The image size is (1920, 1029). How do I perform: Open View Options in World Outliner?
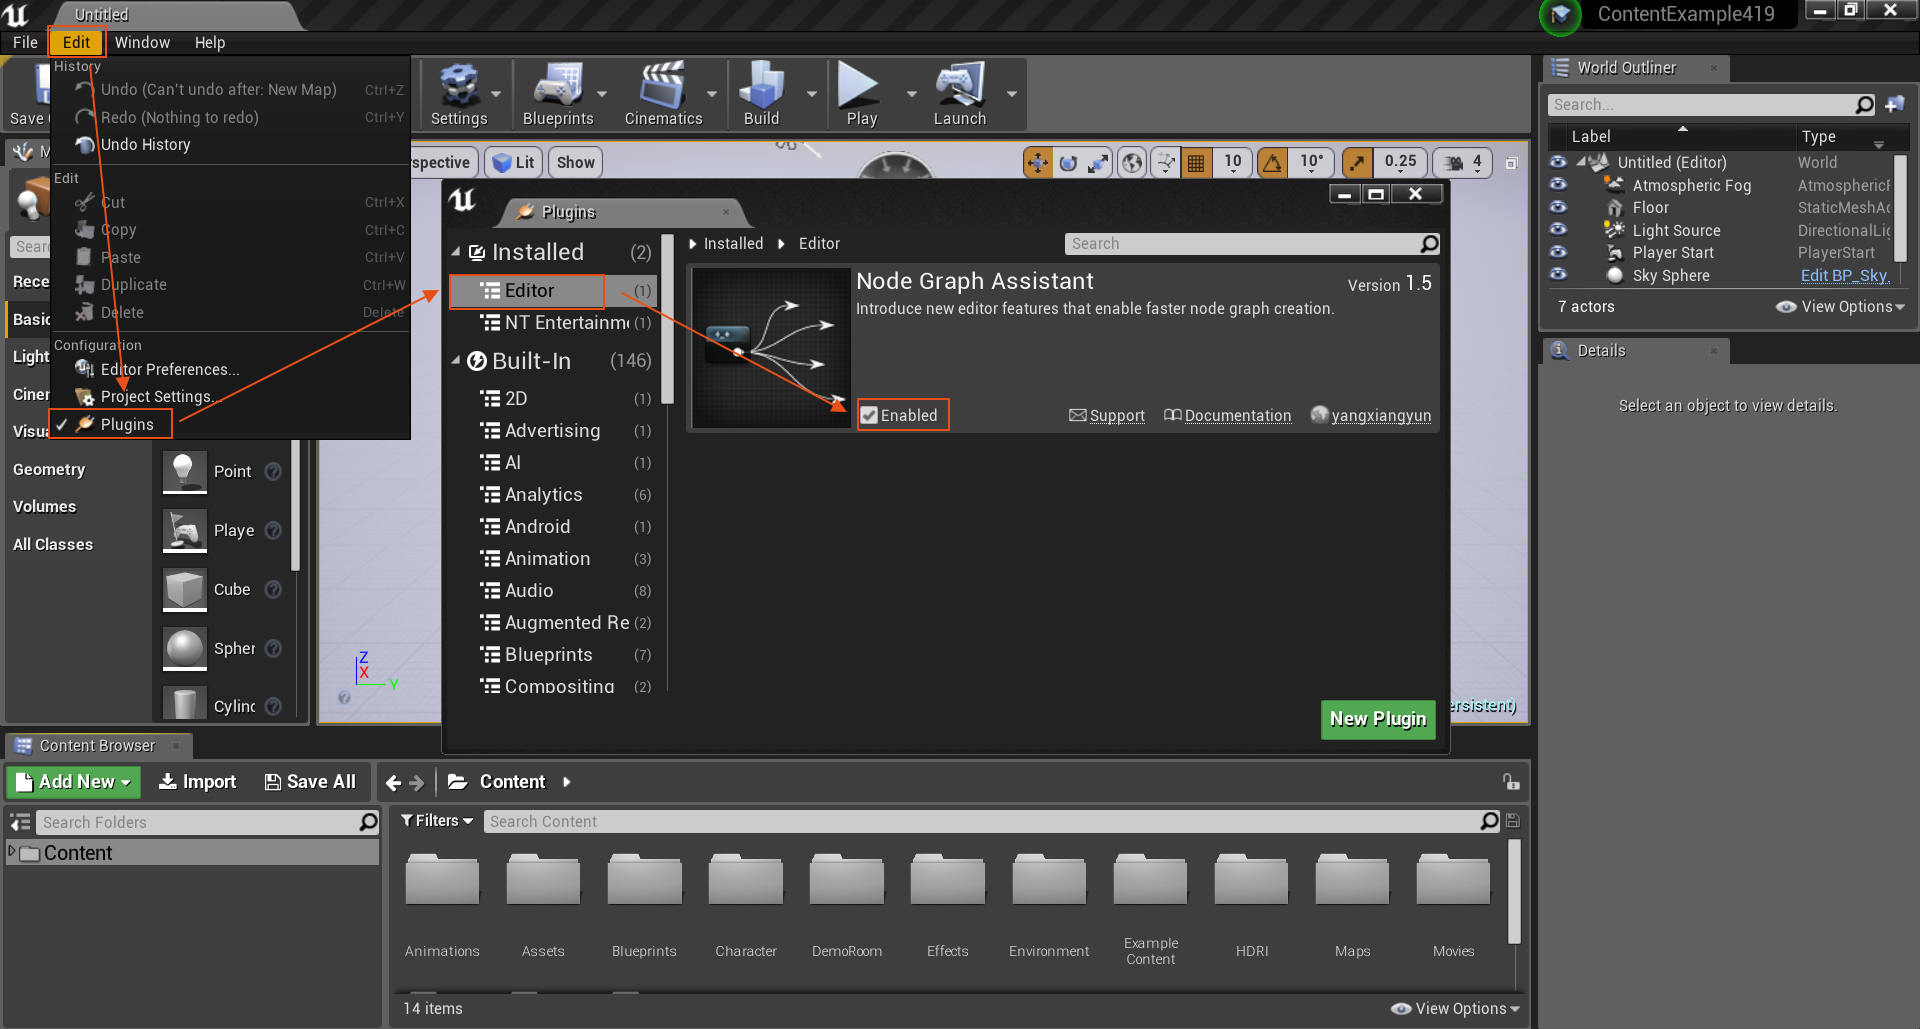(x=1840, y=307)
